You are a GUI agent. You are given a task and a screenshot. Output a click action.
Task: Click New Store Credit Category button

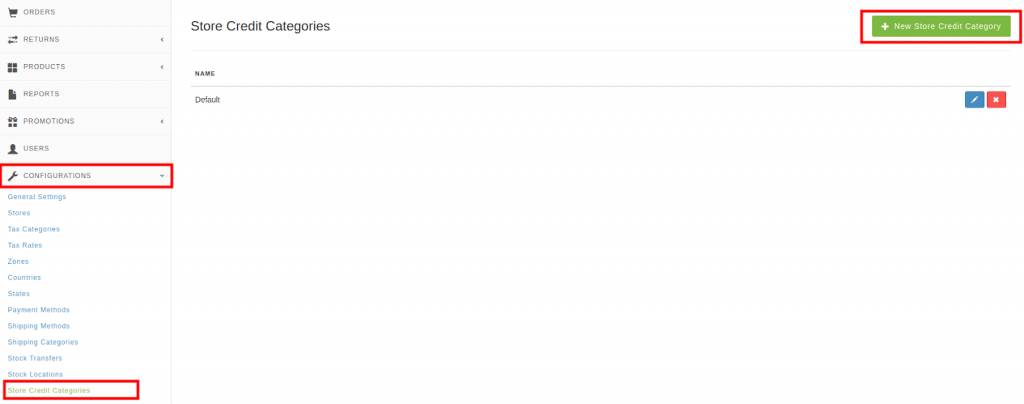941,27
